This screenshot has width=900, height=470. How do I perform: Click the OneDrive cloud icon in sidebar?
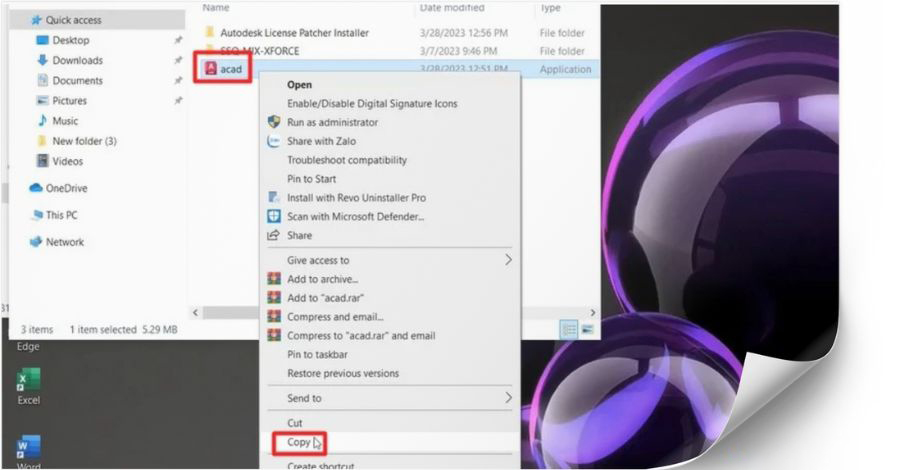click(36, 188)
